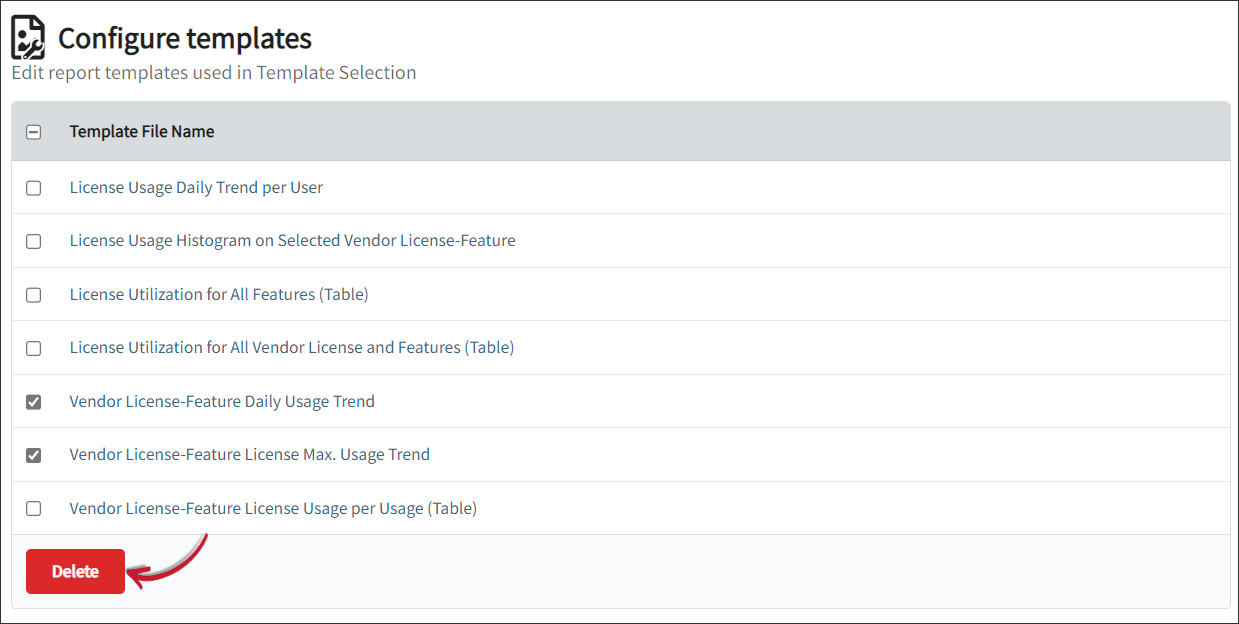Check Vendor License-Feature License Usage per Usage
The image size is (1239, 624).
click(33, 508)
